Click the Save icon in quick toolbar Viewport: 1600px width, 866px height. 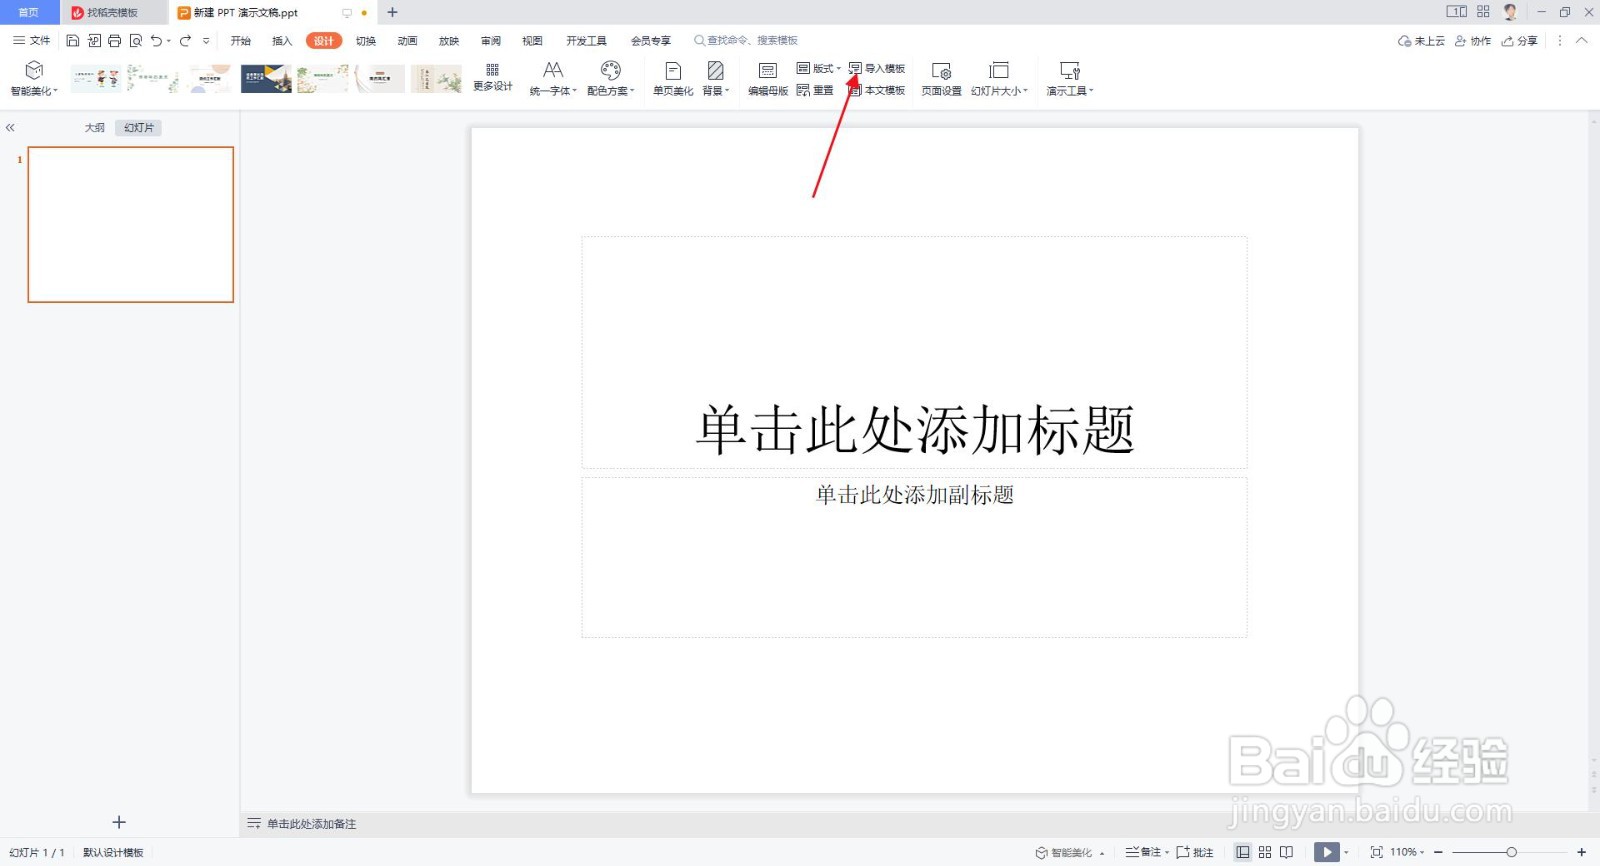click(x=73, y=41)
